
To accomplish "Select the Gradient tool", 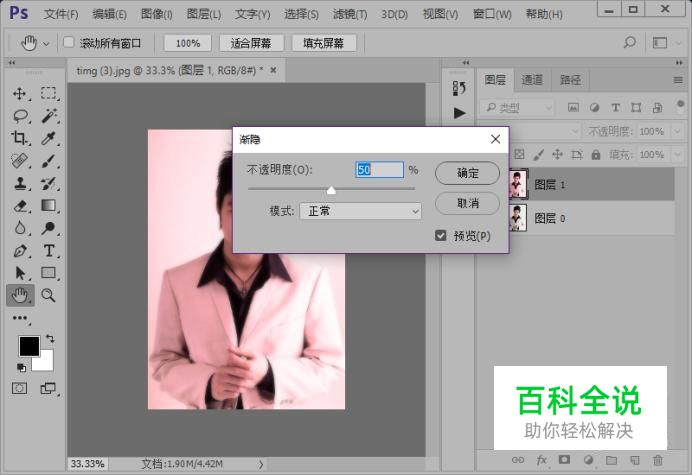I will click(x=49, y=205).
